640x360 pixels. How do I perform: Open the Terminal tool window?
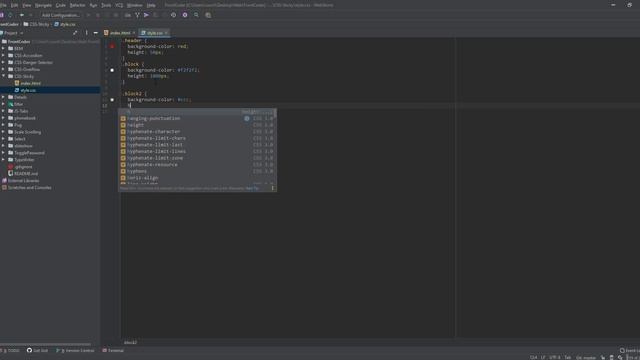113,351
